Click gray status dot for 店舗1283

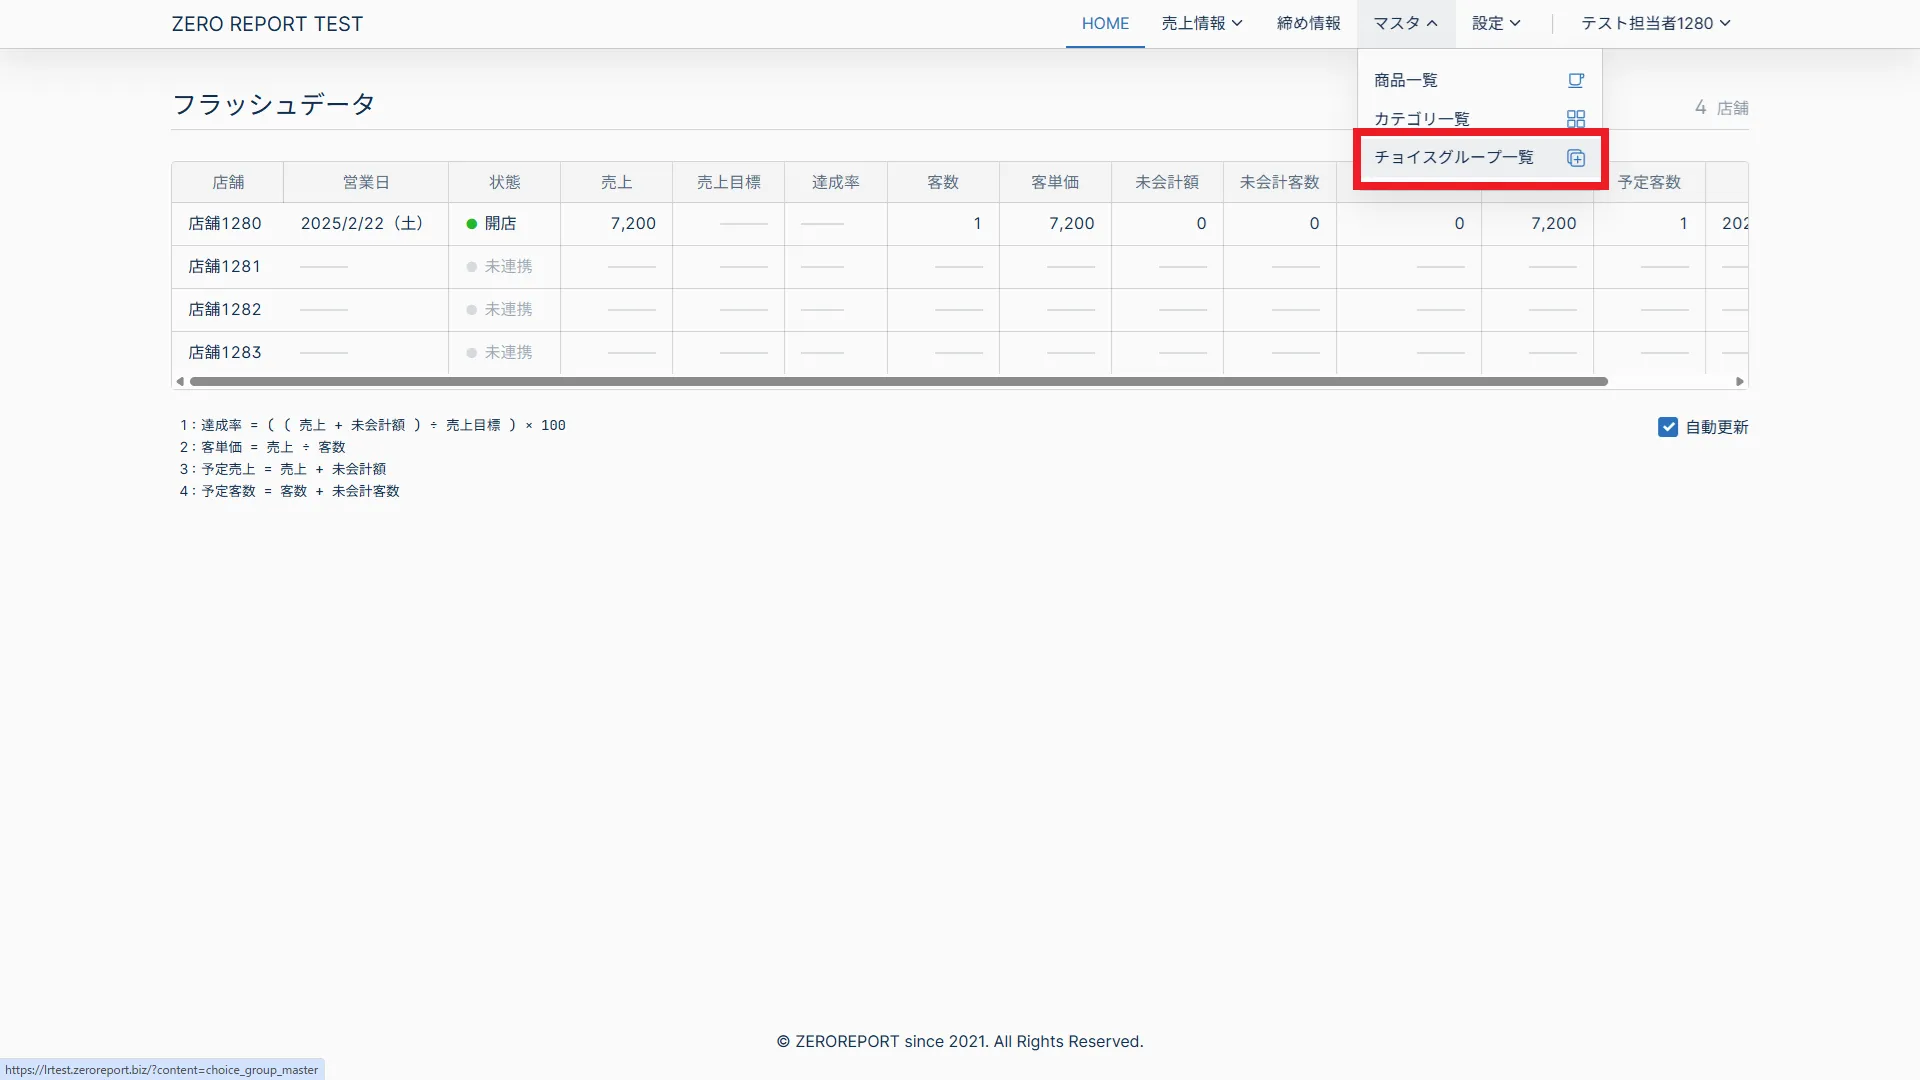(472, 353)
